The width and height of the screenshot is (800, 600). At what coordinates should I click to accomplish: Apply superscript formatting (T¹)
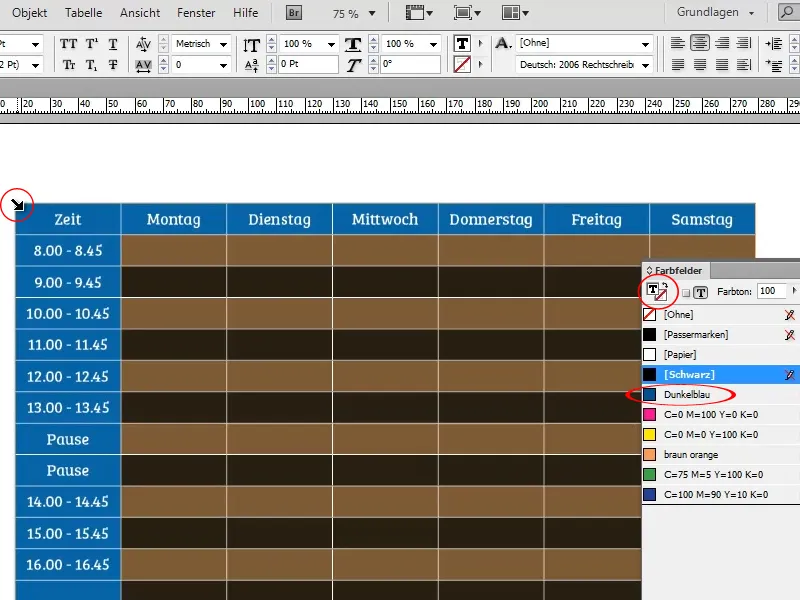tap(92, 44)
